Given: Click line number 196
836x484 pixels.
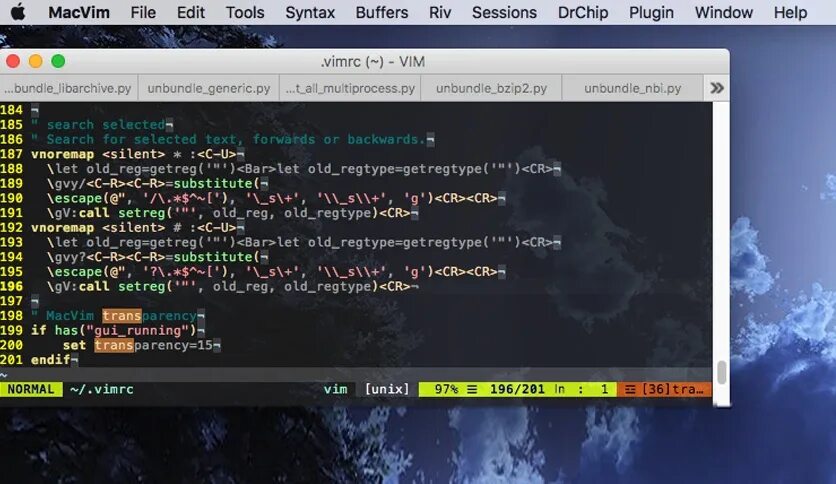Looking at the screenshot, I should coord(12,286).
